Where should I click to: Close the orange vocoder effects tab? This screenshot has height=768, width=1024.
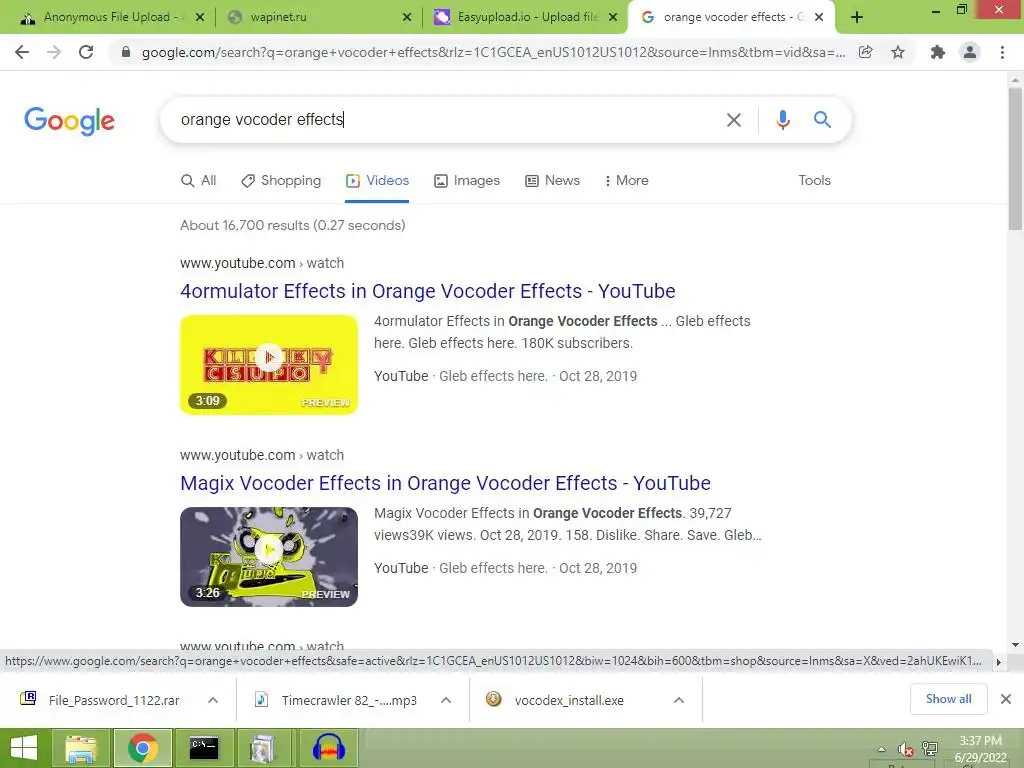(x=819, y=17)
